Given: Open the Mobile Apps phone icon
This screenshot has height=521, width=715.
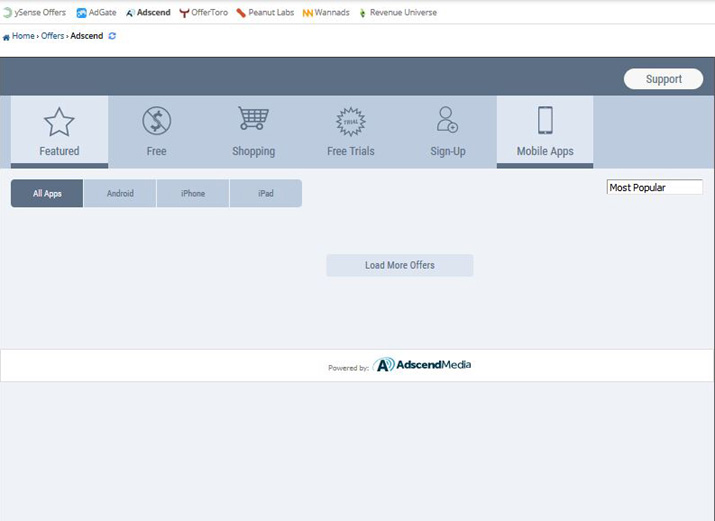Looking at the screenshot, I should (545, 120).
